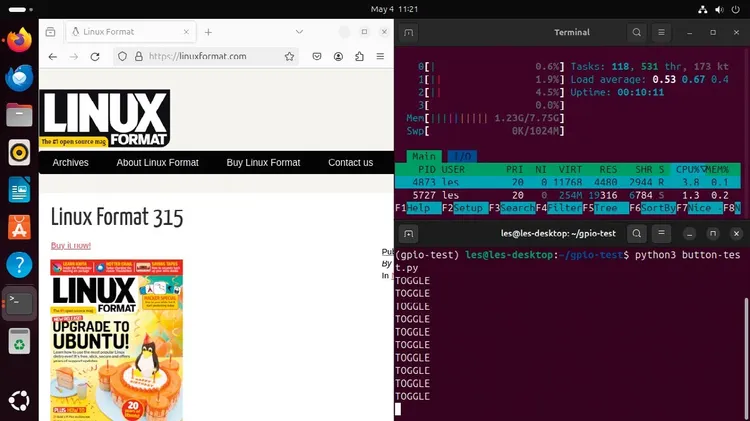Open Firefox View recent browsing icon
The width and height of the screenshot is (750, 421).
coord(50,32)
